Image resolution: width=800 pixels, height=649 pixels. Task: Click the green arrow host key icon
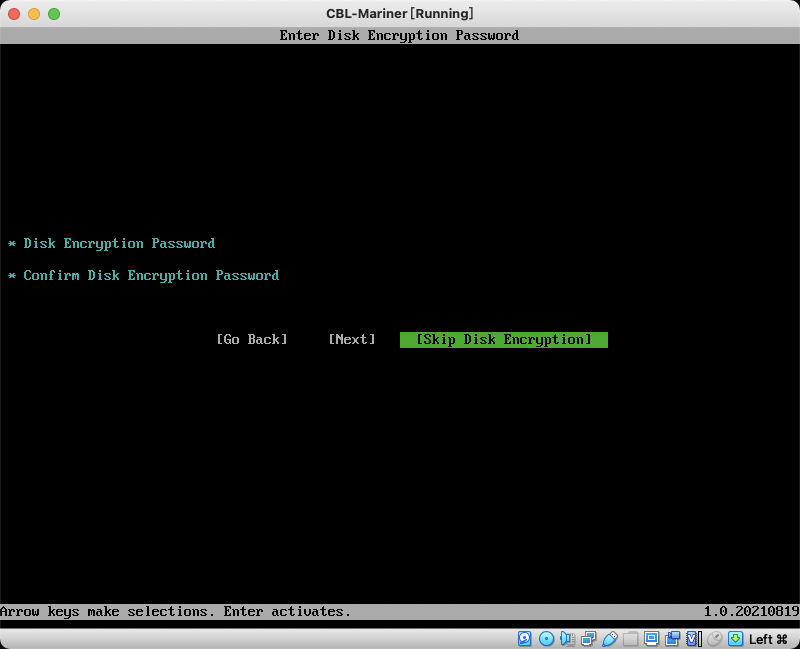(x=735, y=638)
